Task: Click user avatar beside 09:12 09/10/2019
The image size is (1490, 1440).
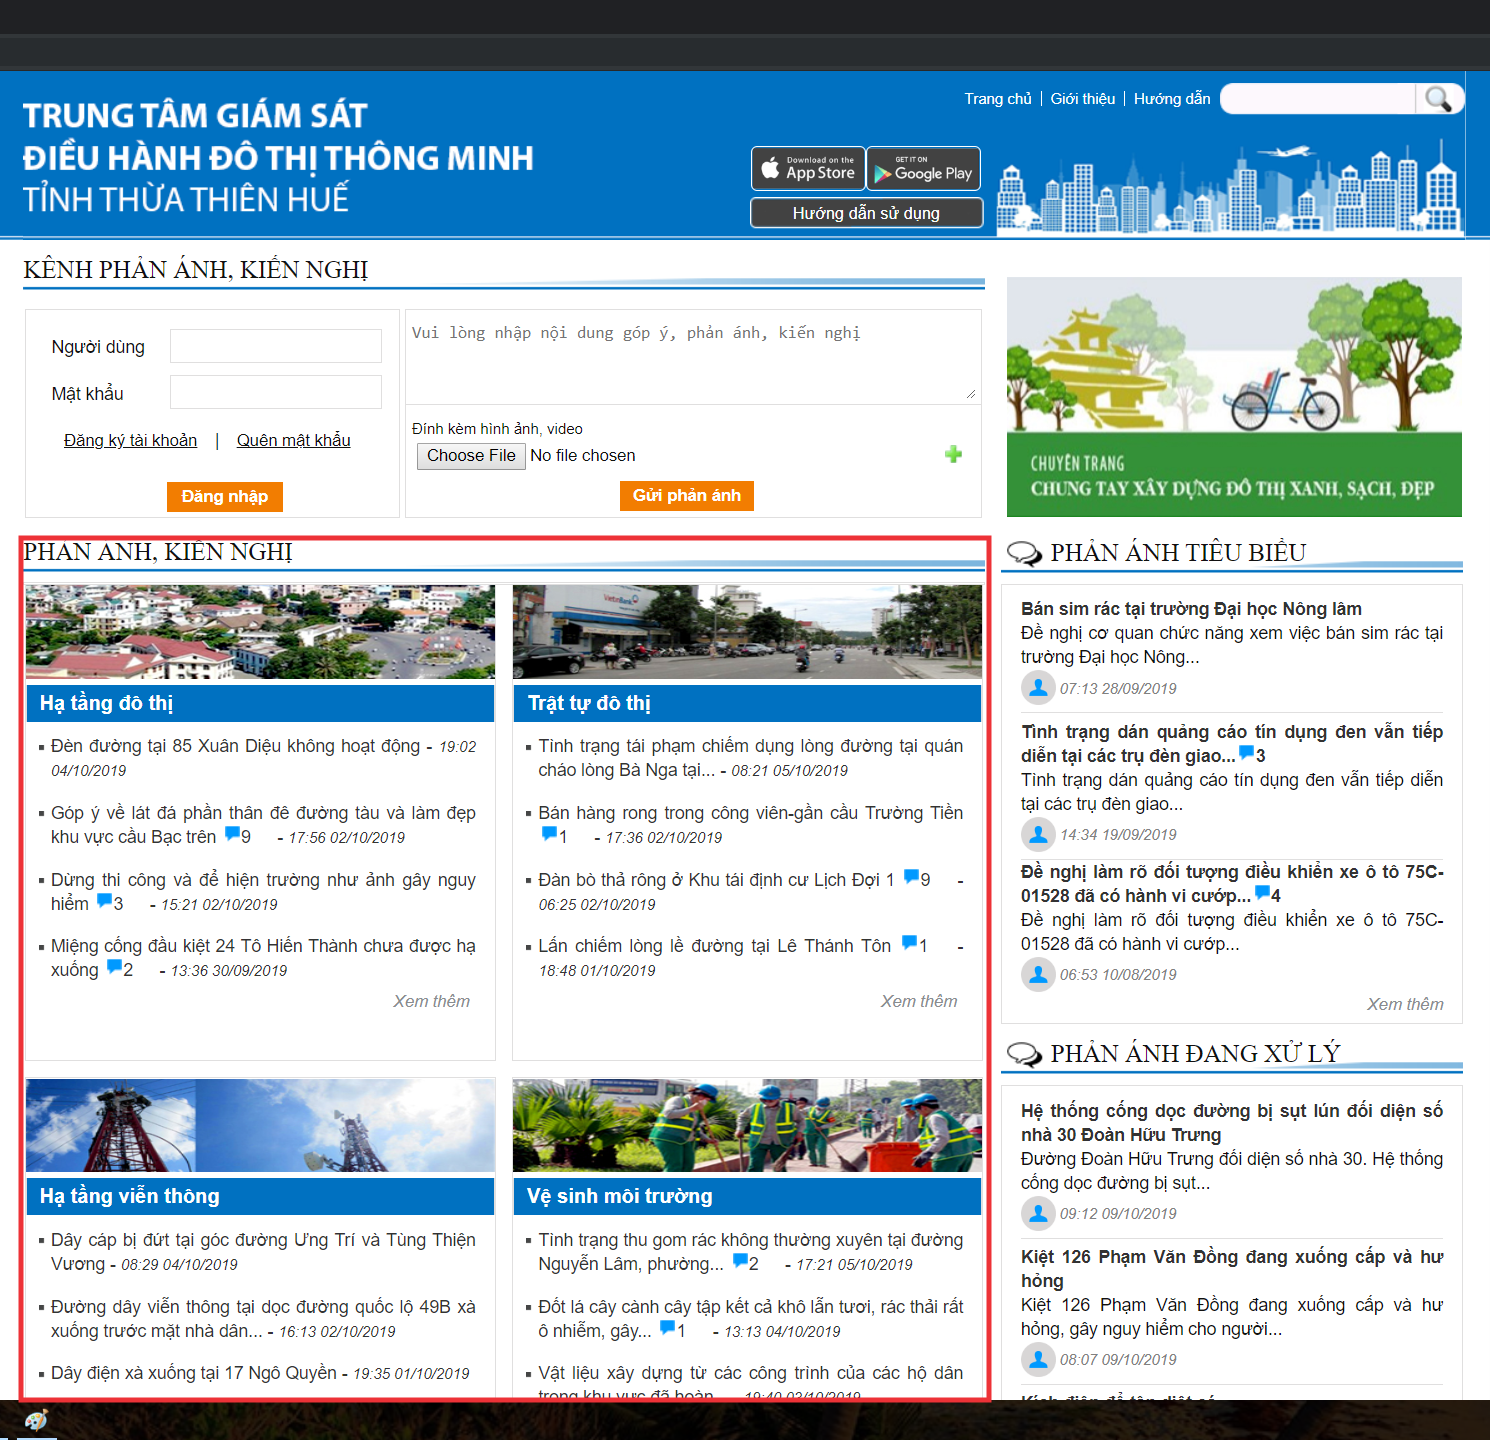Action: [1038, 1213]
